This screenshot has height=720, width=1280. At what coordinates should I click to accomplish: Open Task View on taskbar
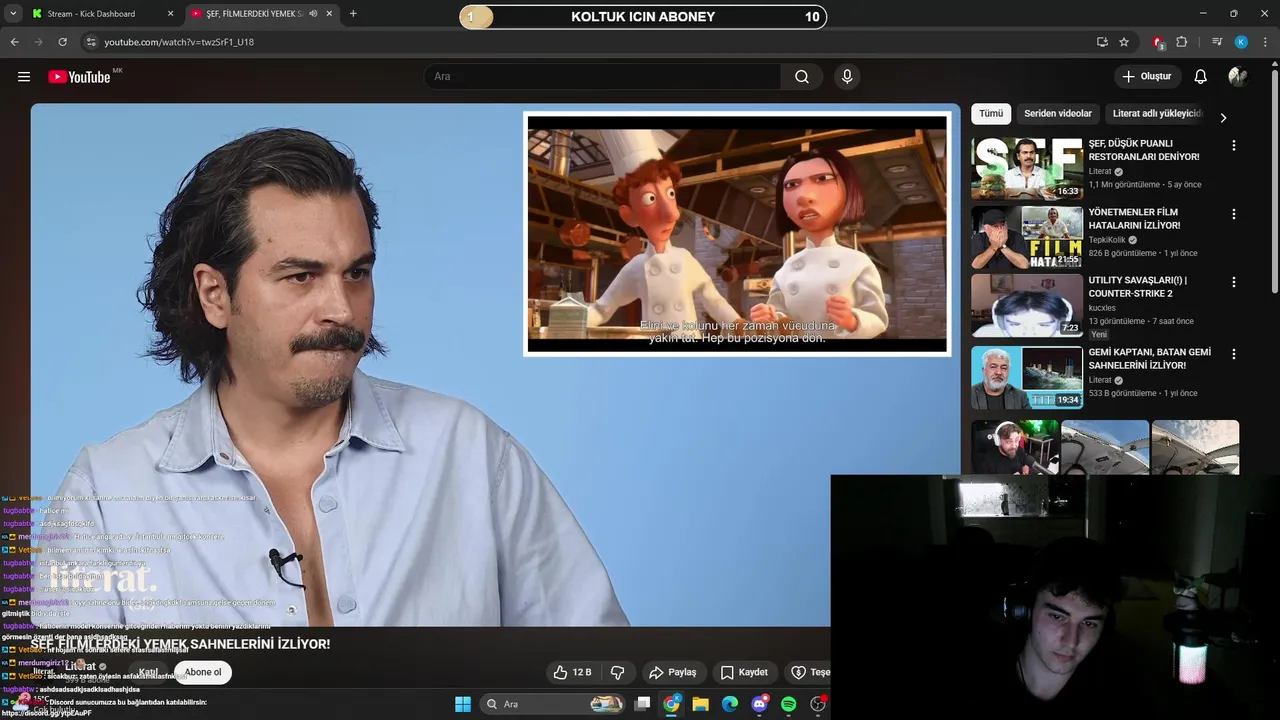643,704
